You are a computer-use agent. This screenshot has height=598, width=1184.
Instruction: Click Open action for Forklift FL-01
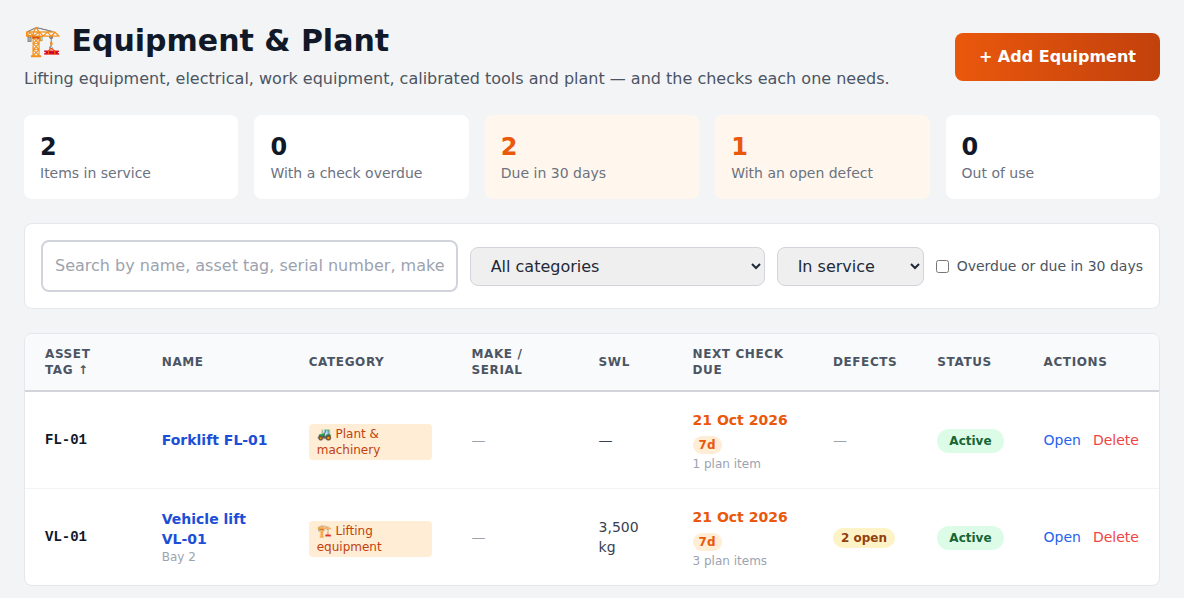point(1062,440)
